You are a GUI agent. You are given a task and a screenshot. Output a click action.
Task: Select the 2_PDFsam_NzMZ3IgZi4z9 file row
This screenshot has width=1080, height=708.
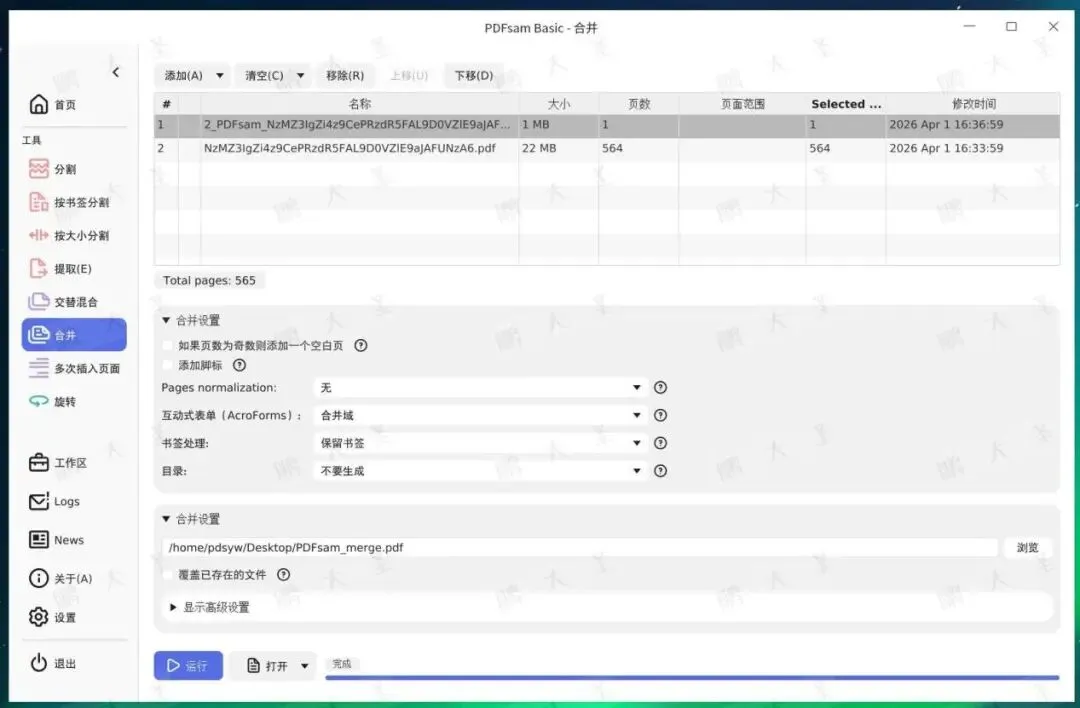[x=607, y=125]
